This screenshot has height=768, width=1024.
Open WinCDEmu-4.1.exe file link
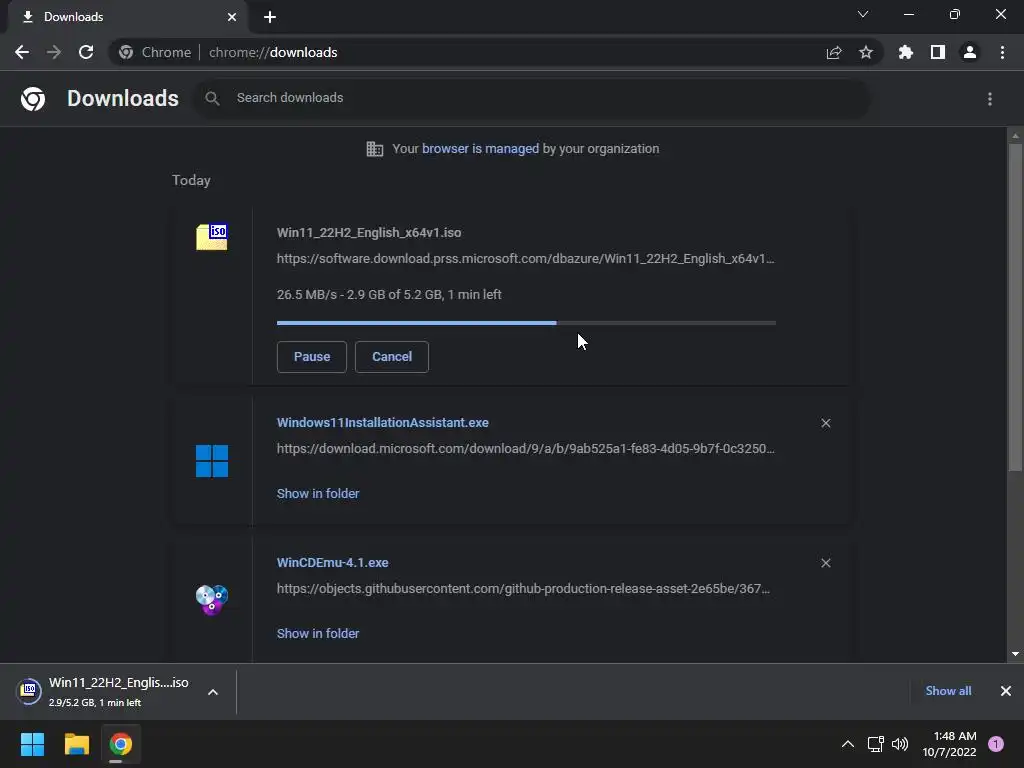pos(332,562)
